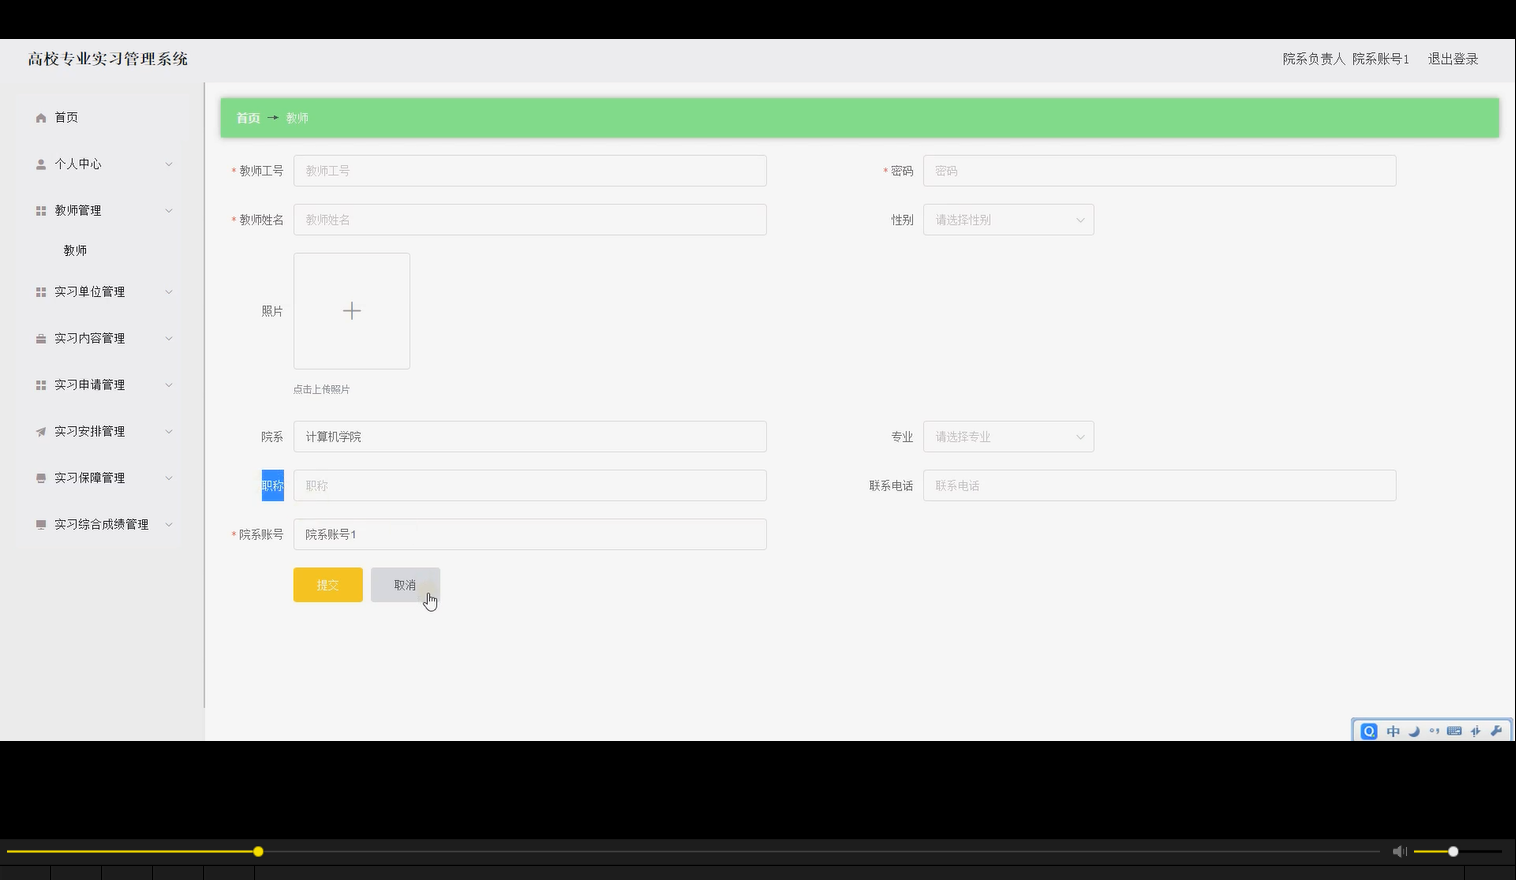Click the 密码 password field

[1159, 171]
